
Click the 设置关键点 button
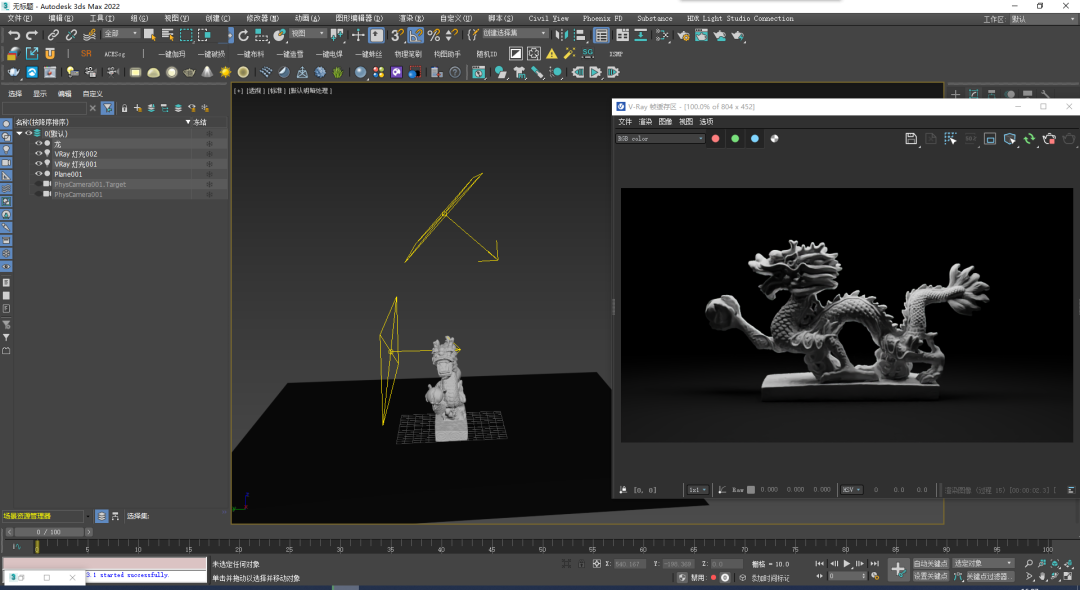[930, 576]
